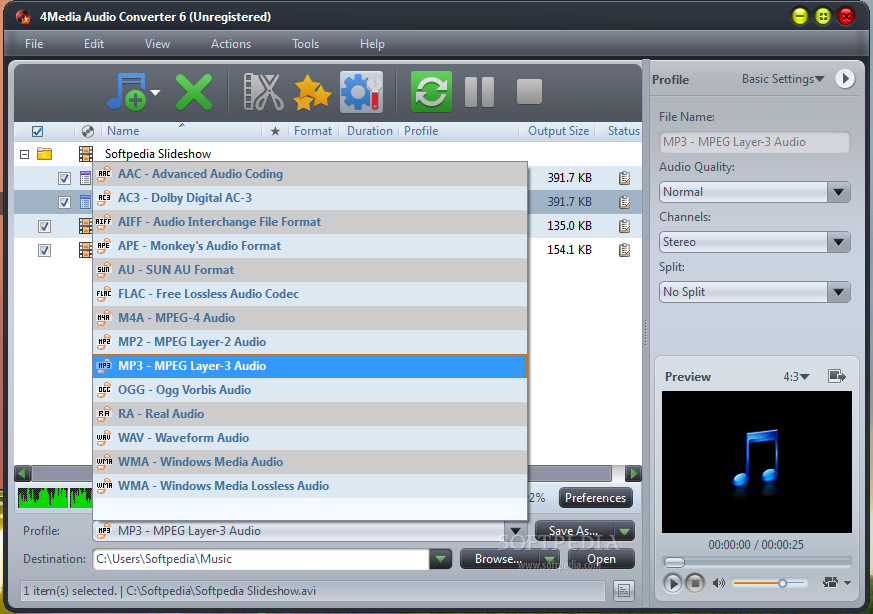873x614 pixels.
Task: Click the Open destination button
Action: click(601, 559)
